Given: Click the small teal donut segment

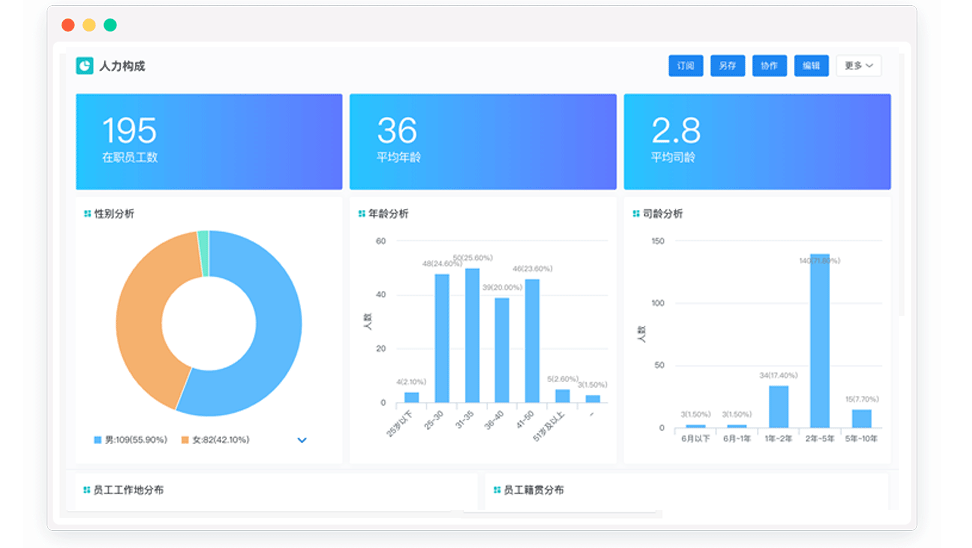Looking at the screenshot, I should tap(203, 253).
